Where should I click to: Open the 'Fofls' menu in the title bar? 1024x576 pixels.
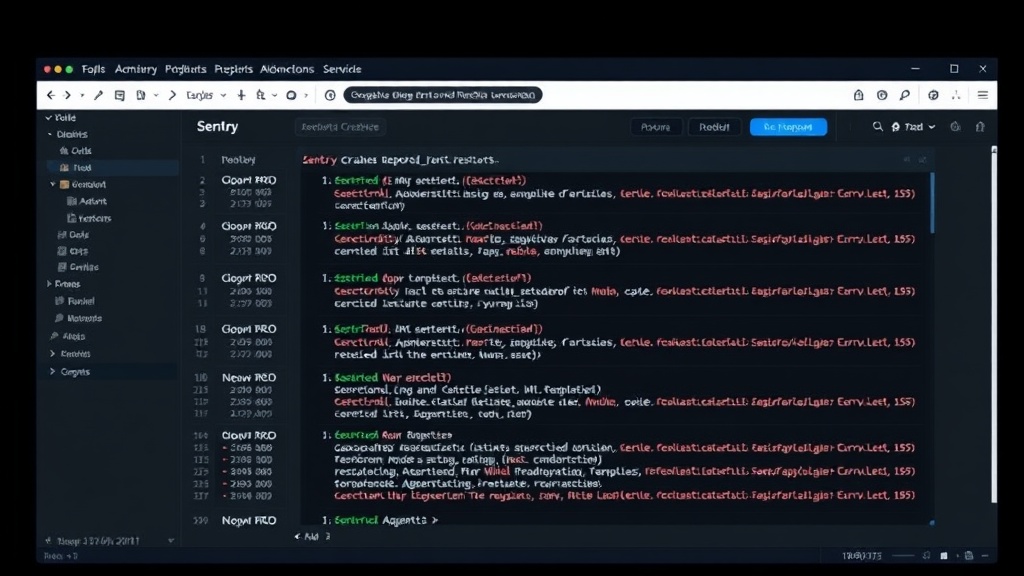click(93, 69)
